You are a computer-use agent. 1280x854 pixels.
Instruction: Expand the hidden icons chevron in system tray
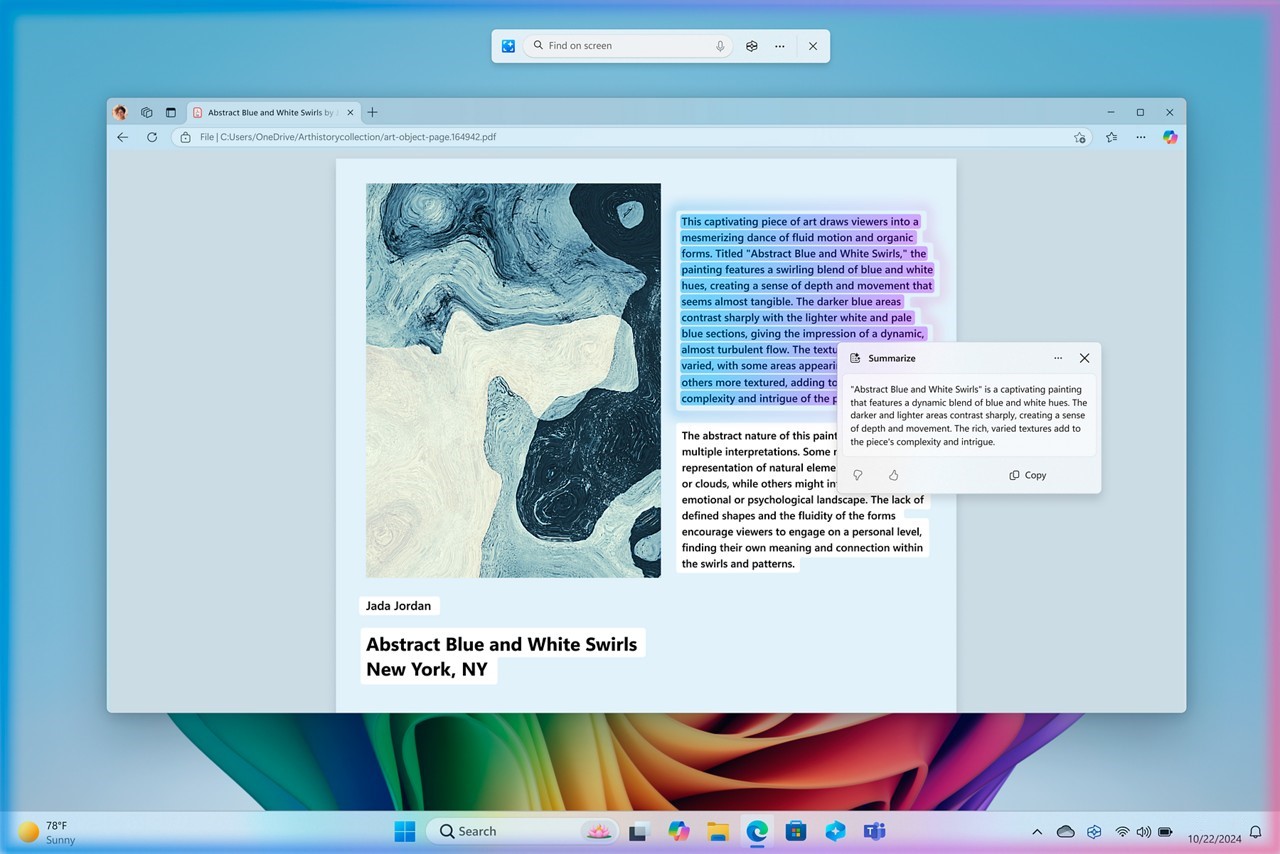(x=1037, y=832)
